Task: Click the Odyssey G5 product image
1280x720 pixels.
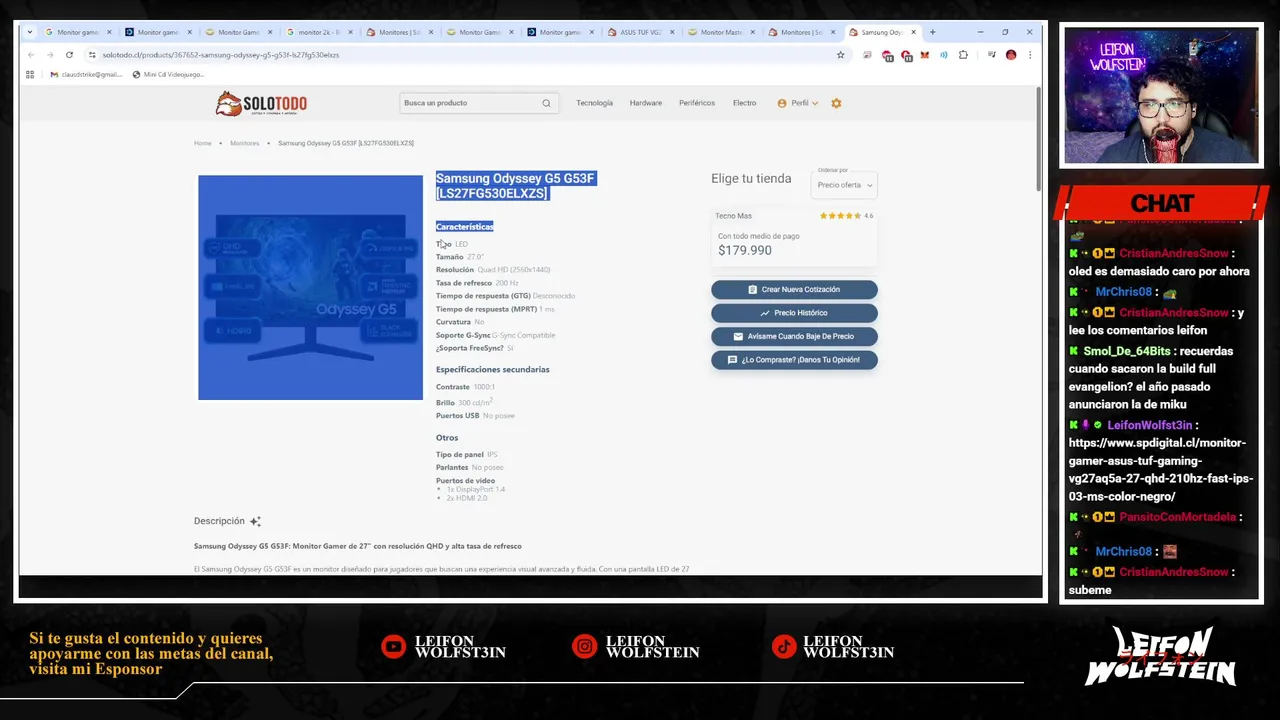Action: point(310,288)
